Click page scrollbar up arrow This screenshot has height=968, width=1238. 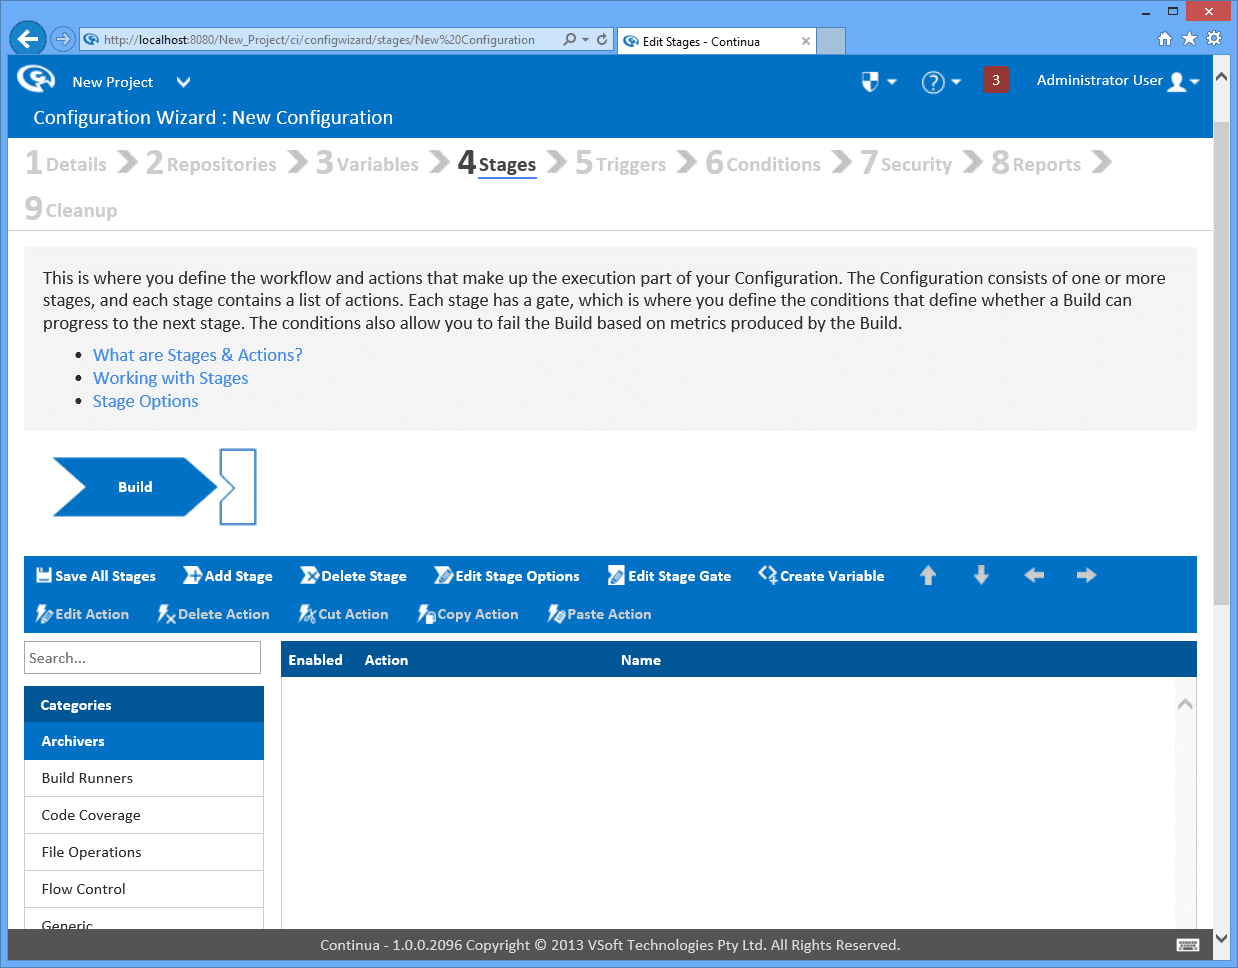click(x=1221, y=76)
